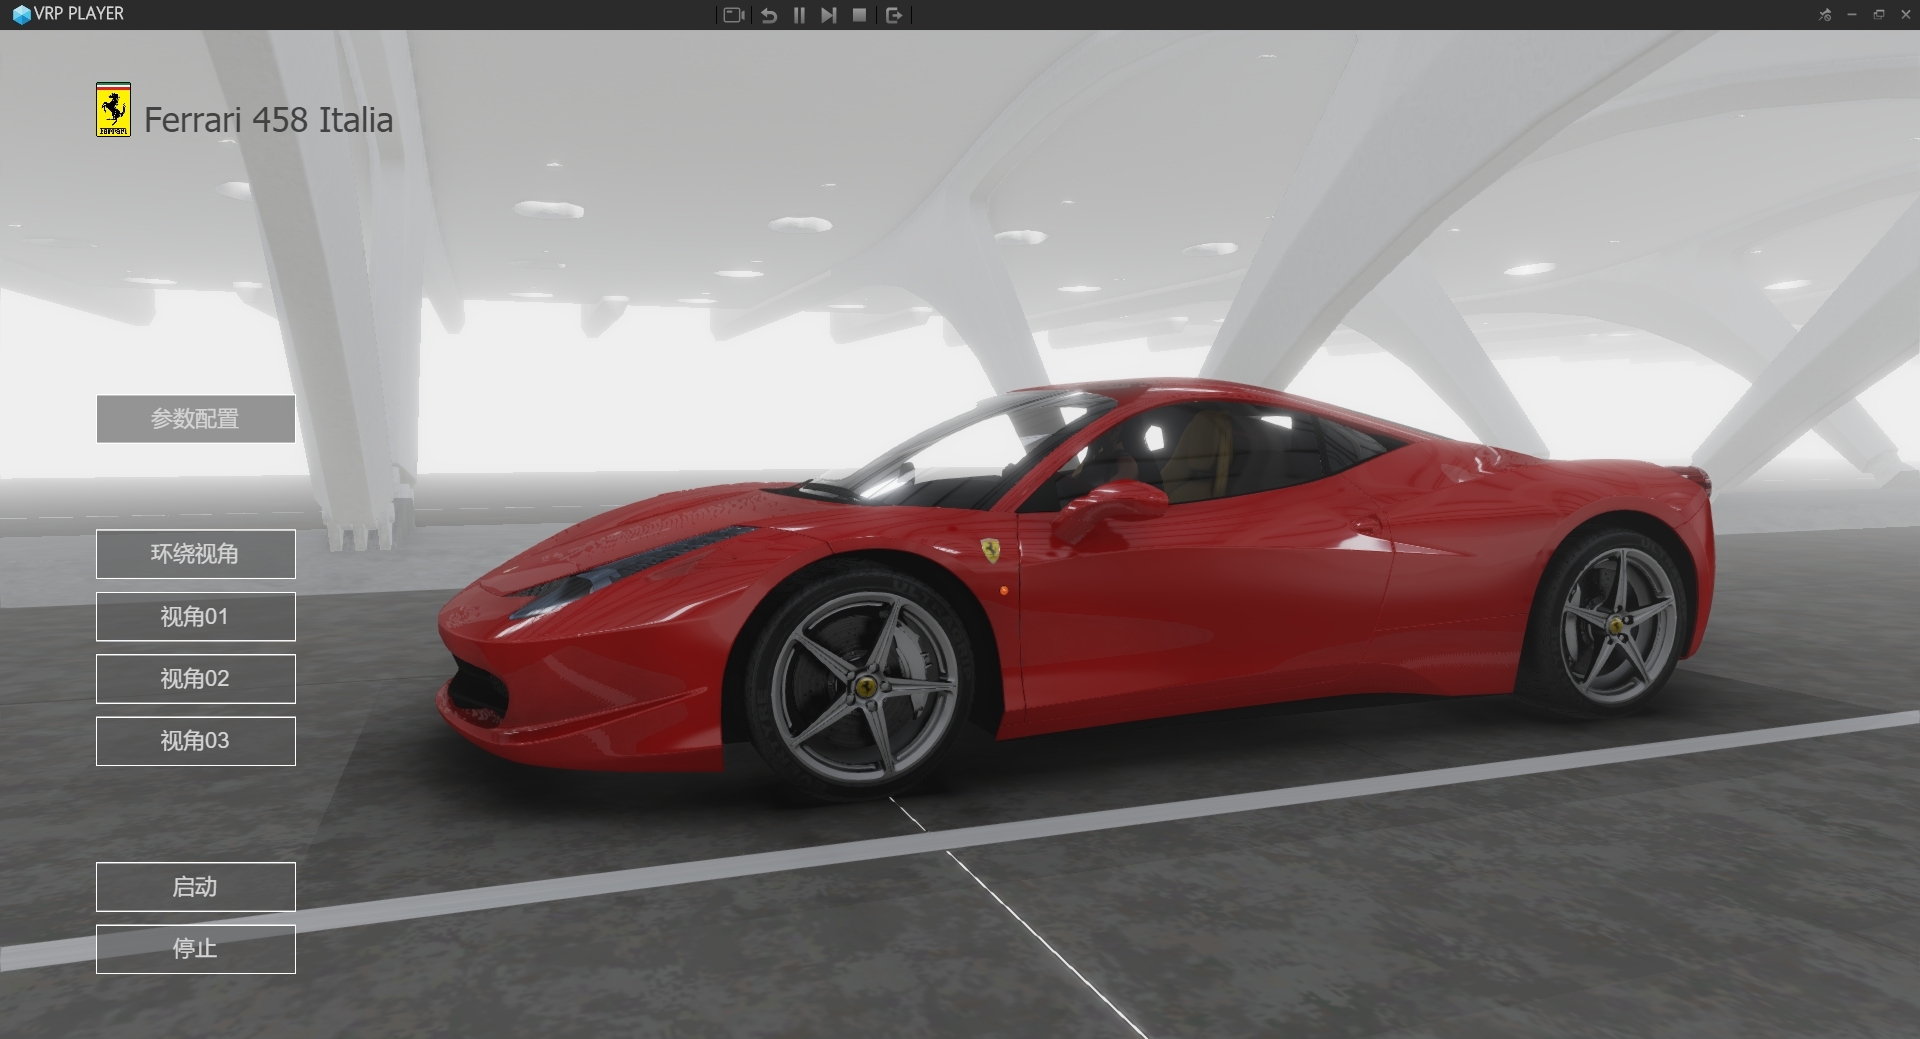Select the 环绕视角 orbit view button
Viewport: 1920px width, 1039px height.
pos(196,554)
